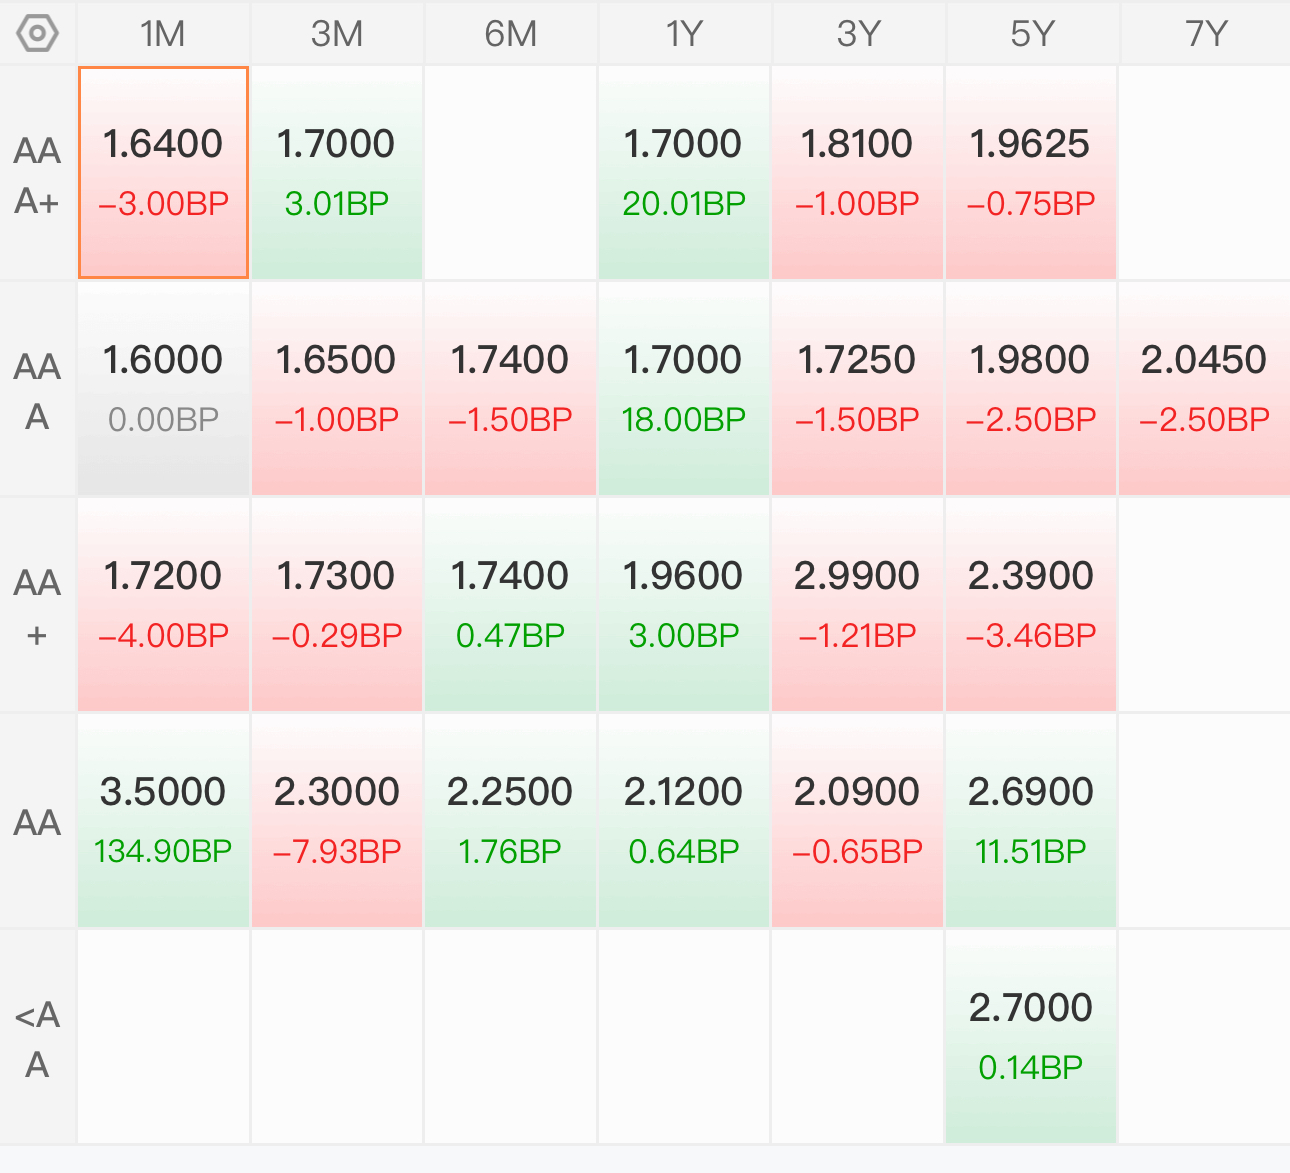Click the AA+ 6M cell with 0.47BP
This screenshot has width=1290, height=1173.
pos(510,605)
